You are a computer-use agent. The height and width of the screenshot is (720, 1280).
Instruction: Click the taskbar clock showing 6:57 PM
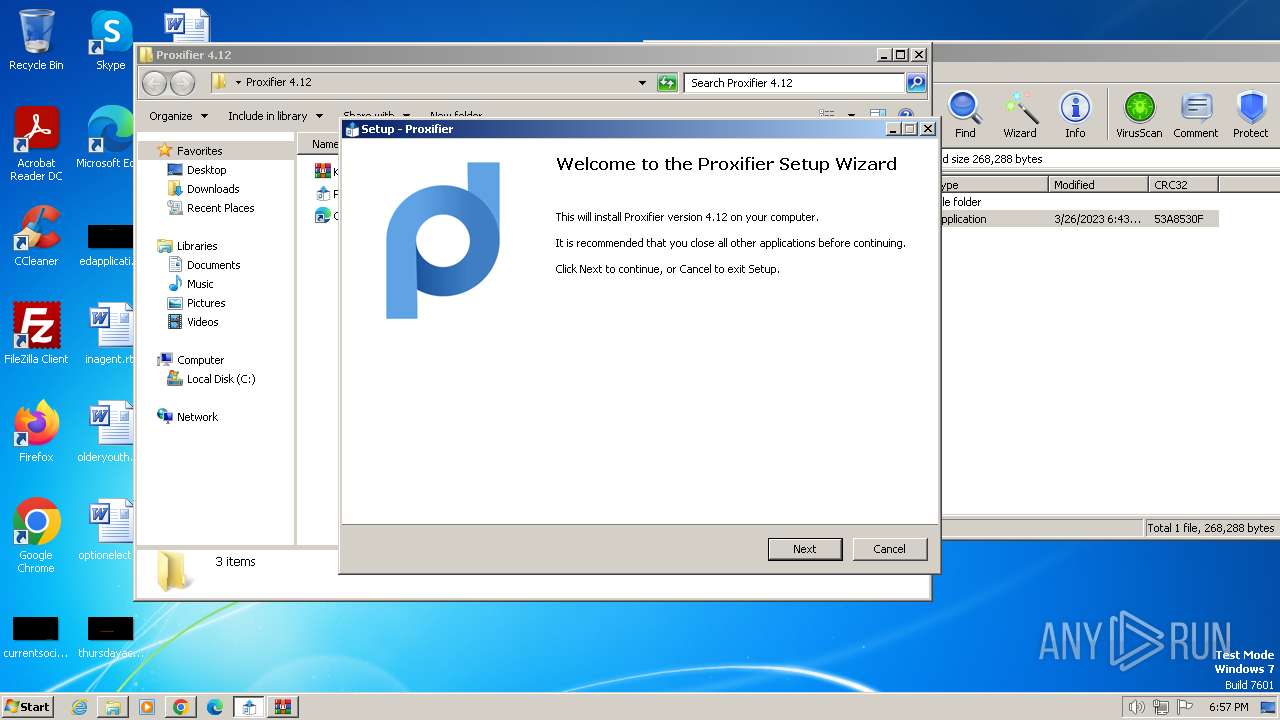point(1228,707)
